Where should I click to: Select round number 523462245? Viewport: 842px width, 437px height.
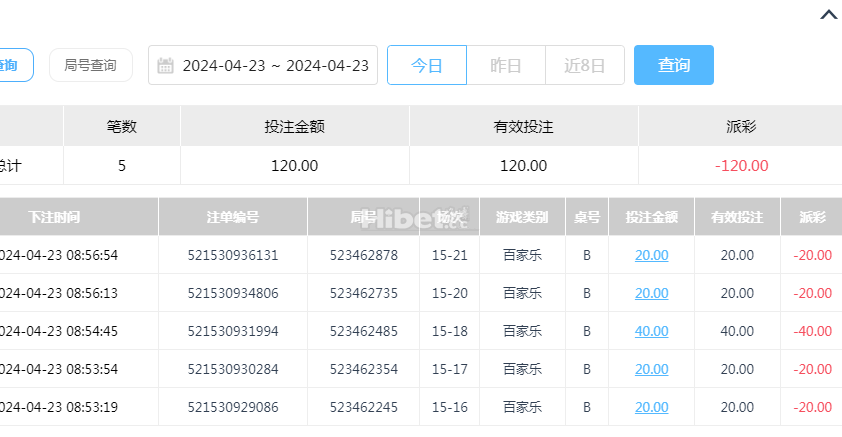pos(364,407)
